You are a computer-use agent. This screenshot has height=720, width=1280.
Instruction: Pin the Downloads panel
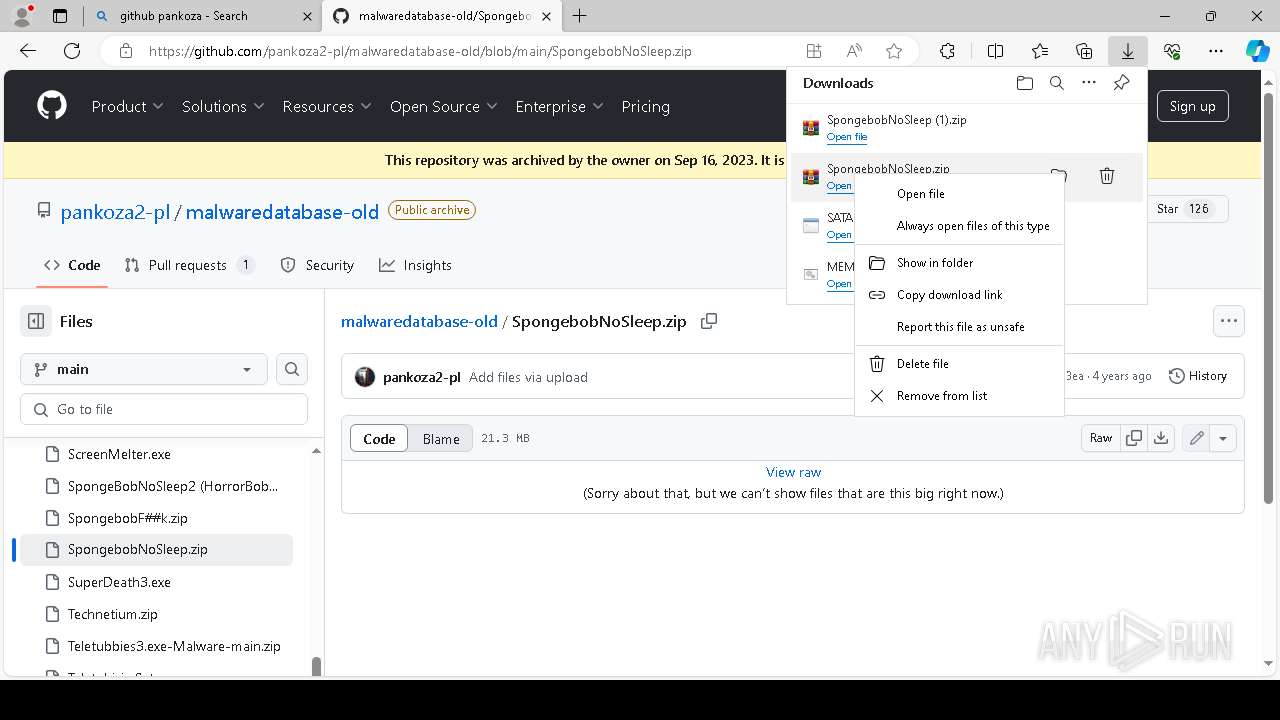pos(1121,83)
